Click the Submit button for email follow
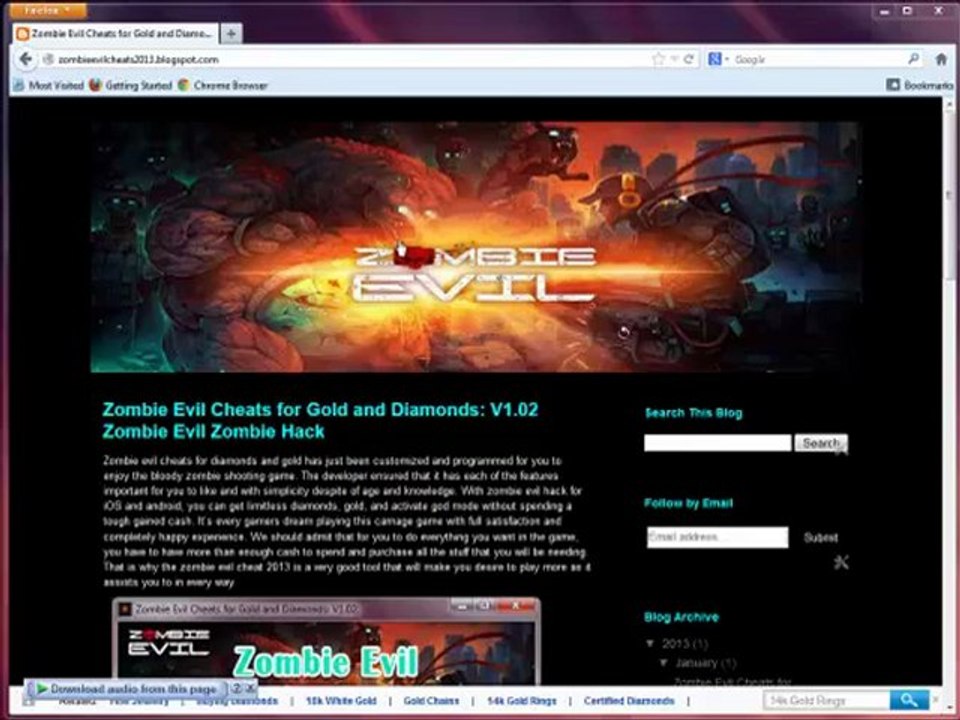The image size is (960, 720). pos(820,538)
